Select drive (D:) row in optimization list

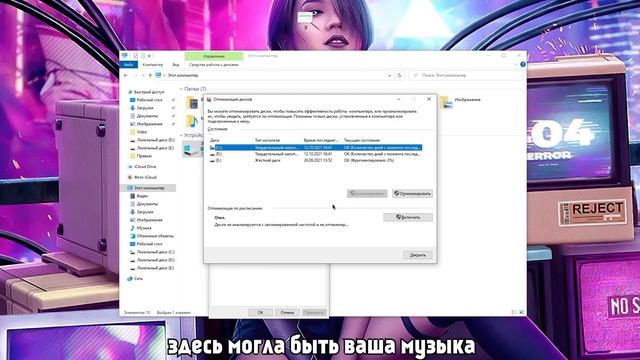pyautogui.click(x=316, y=154)
